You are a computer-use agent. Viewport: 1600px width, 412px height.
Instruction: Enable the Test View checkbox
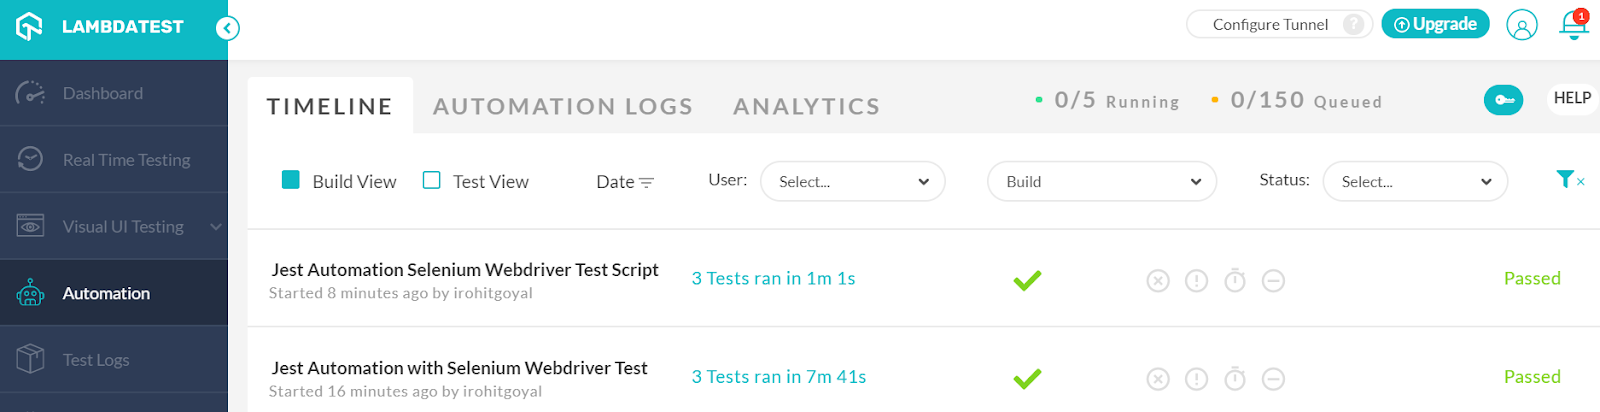click(x=432, y=180)
